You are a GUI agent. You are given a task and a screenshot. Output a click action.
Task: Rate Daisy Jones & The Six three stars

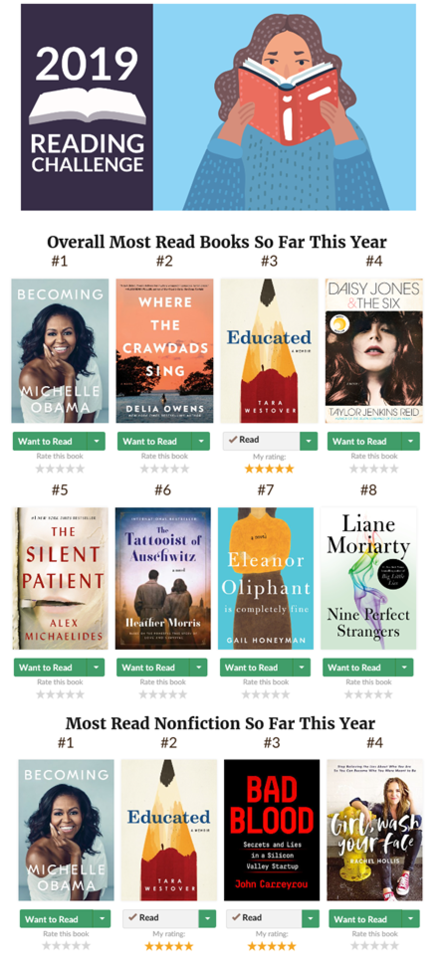click(x=374, y=469)
